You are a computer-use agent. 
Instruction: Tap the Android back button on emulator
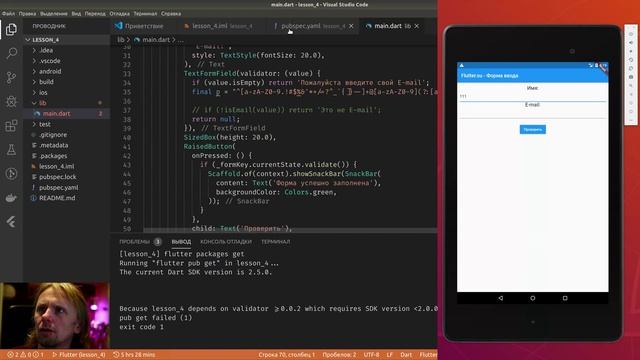click(x=500, y=298)
